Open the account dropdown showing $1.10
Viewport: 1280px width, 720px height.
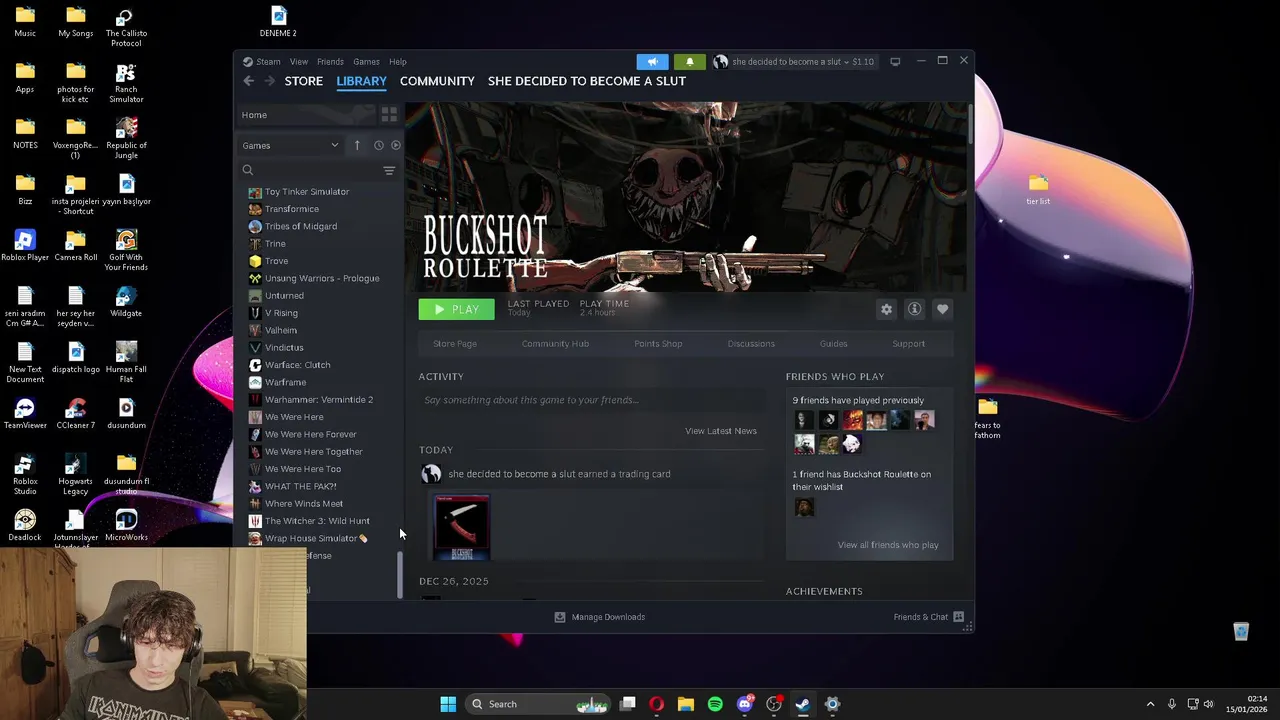coord(794,61)
